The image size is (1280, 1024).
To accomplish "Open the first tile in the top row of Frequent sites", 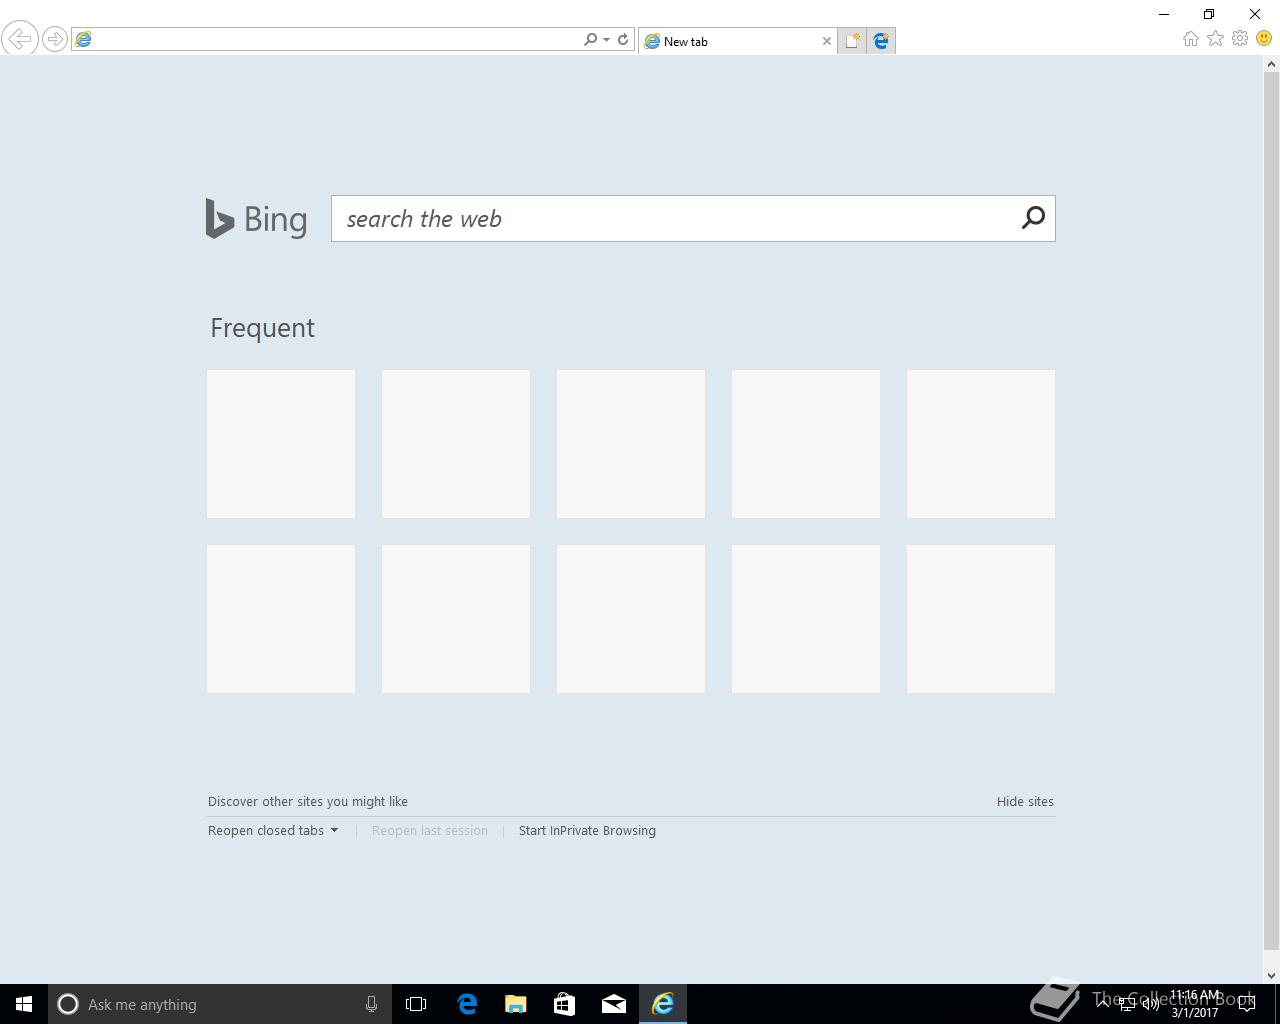I will click(x=281, y=444).
